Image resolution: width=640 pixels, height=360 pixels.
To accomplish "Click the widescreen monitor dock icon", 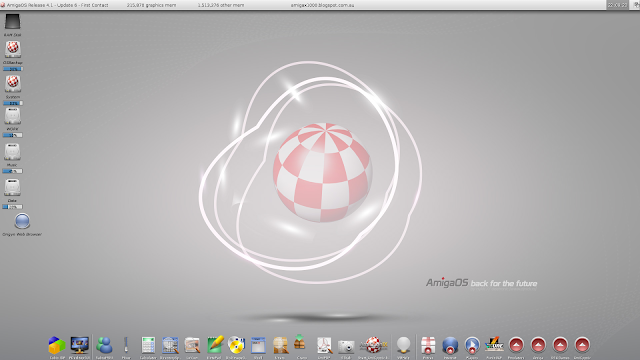I will pyautogui.click(x=80, y=345).
